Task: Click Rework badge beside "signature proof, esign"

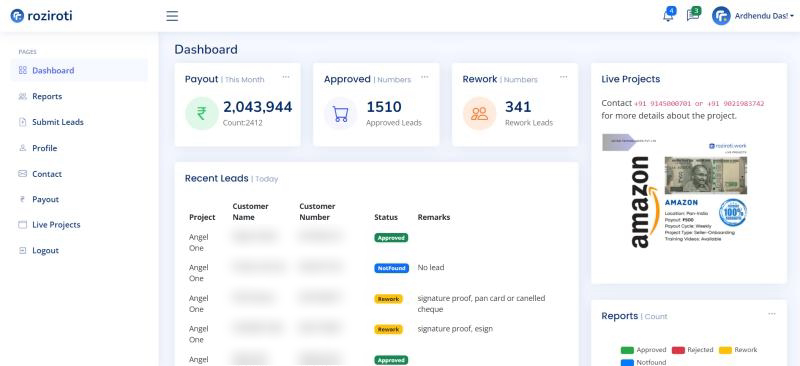Action: pyautogui.click(x=388, y=329)
